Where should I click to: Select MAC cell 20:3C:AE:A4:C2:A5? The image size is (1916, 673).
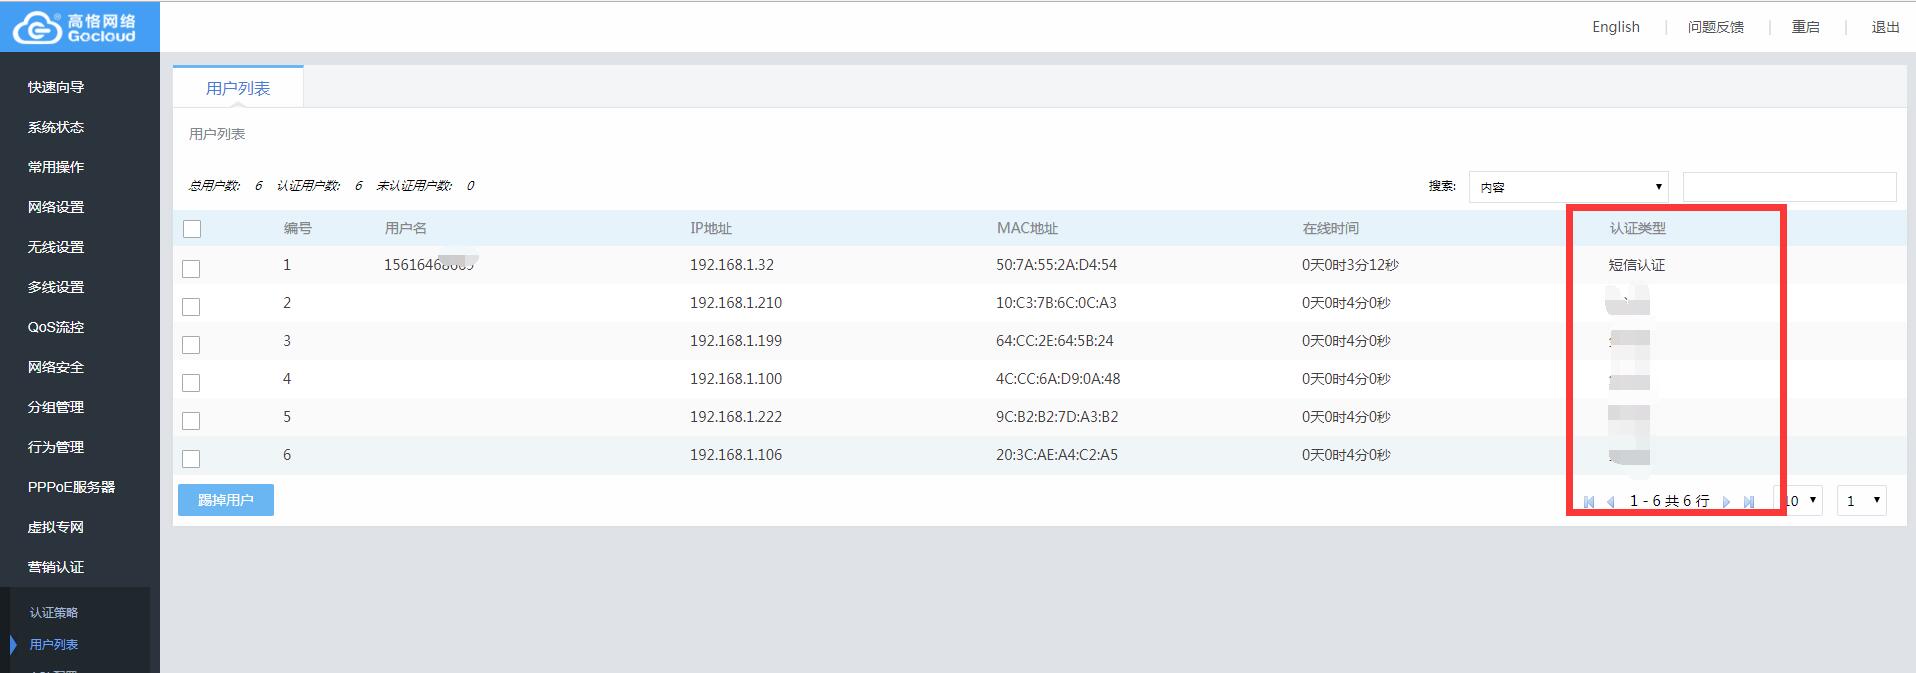point(1057,455)
